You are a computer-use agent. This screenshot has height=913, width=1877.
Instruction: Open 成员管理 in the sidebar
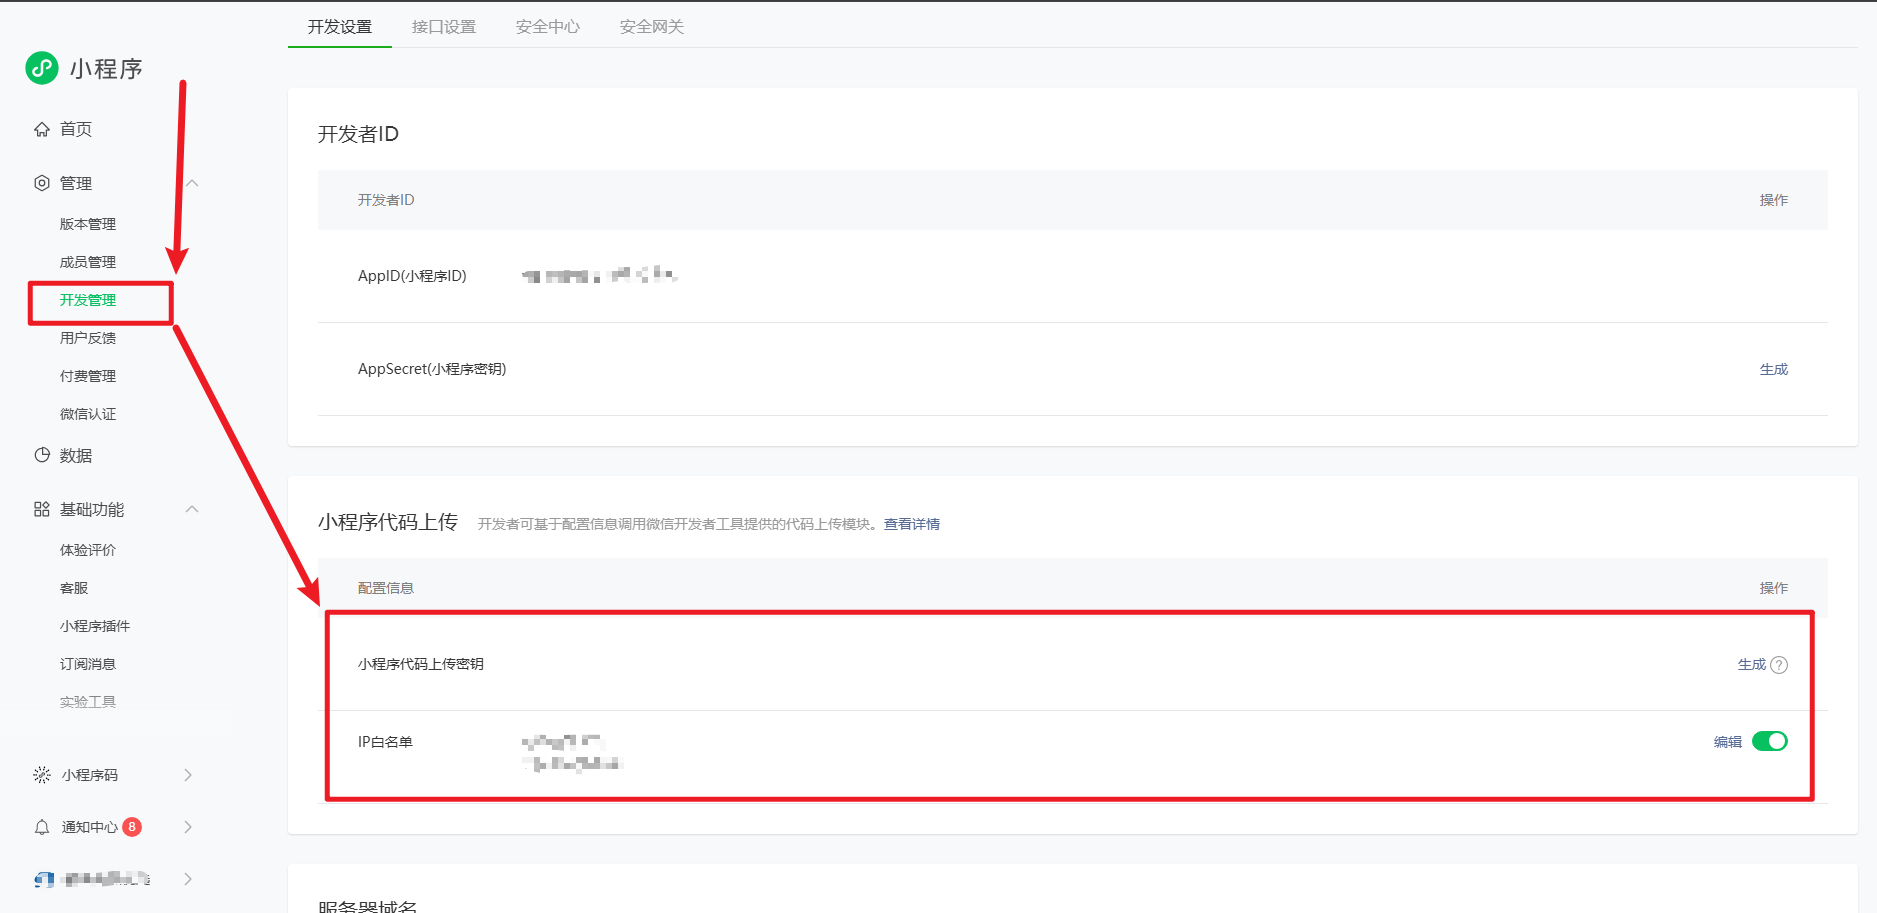point(88,262)
